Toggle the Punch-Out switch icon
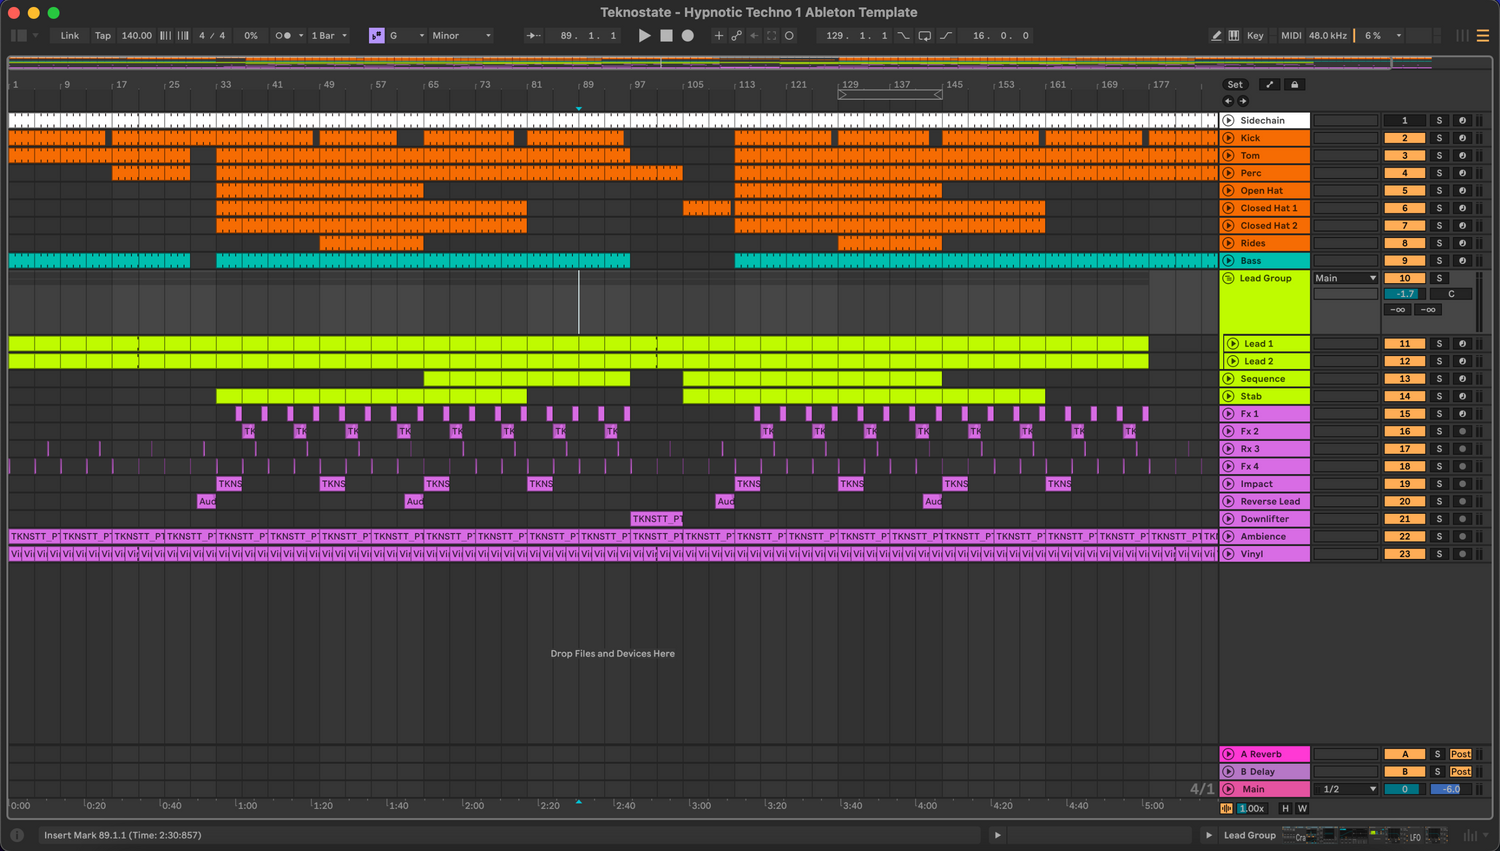 click(946, 35)
